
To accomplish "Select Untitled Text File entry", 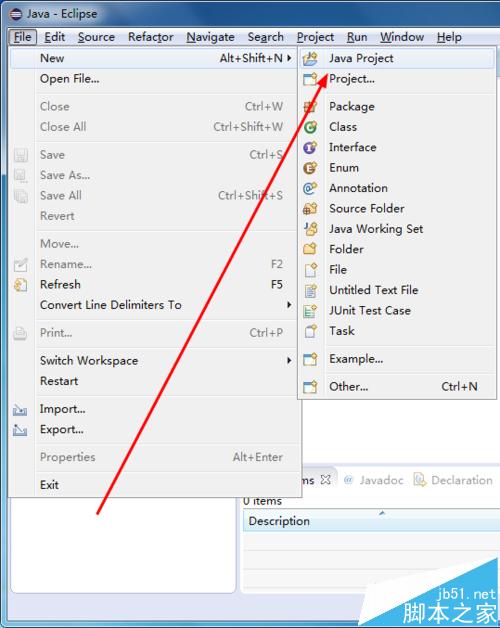I will 397,290.
